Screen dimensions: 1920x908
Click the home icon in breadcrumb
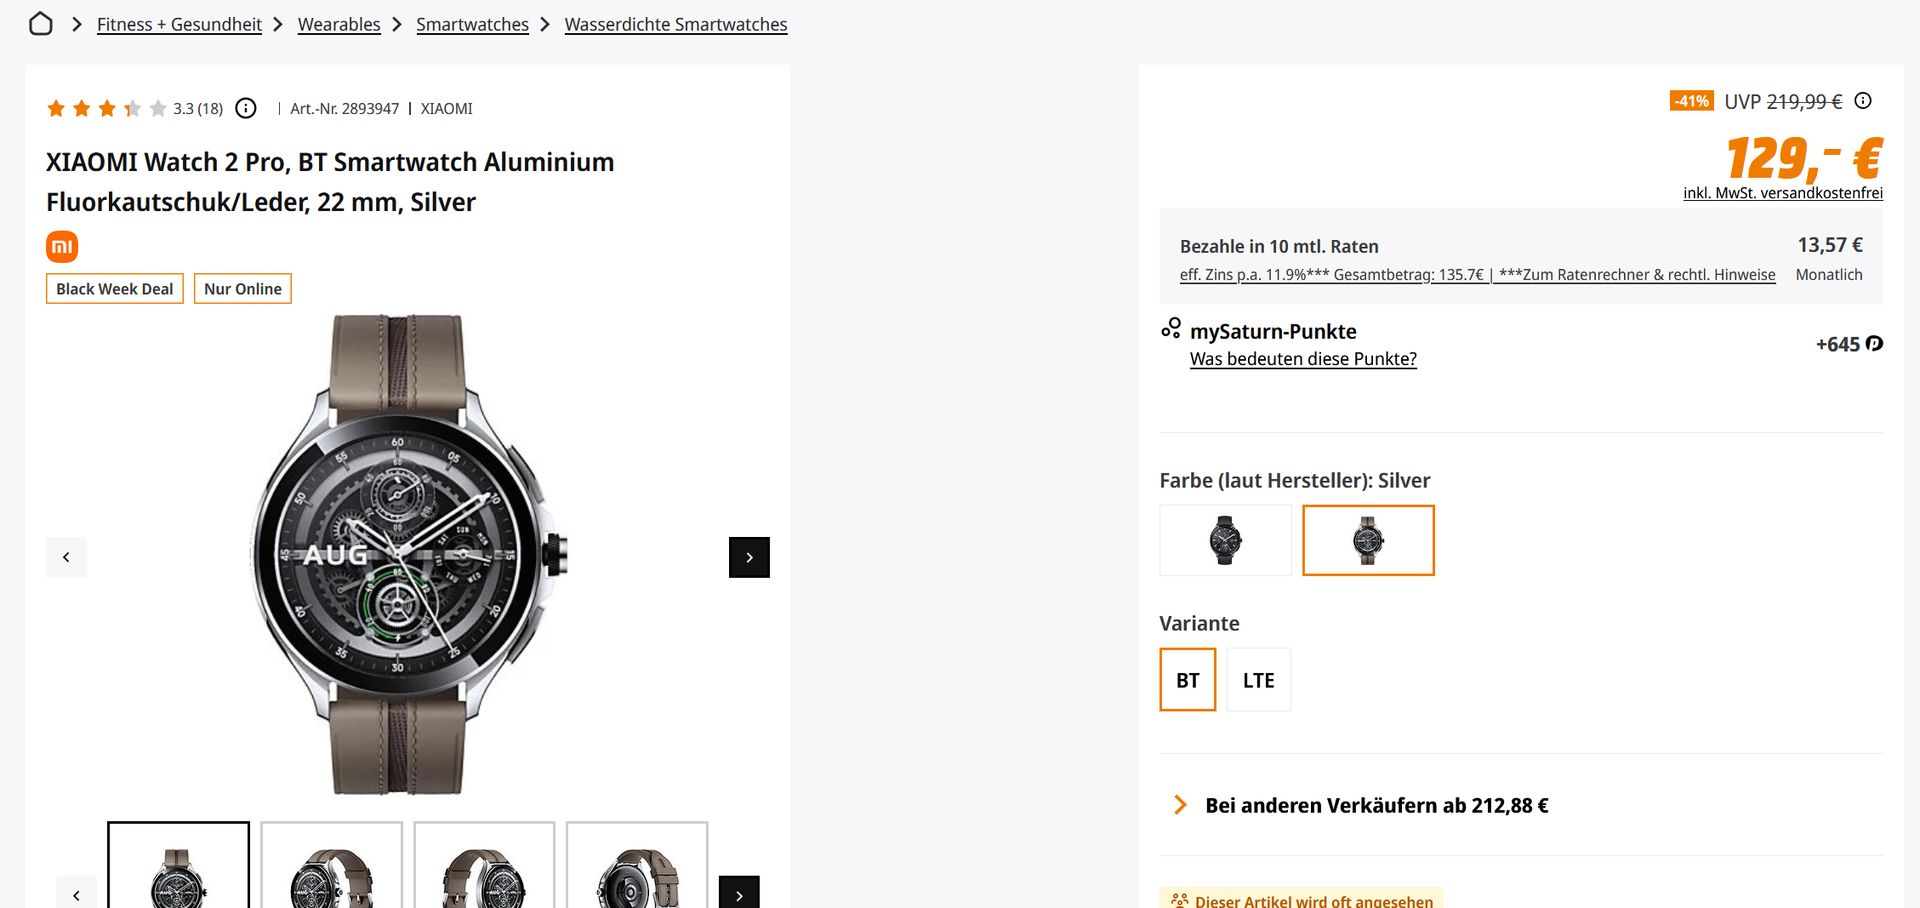click(41, 24)
